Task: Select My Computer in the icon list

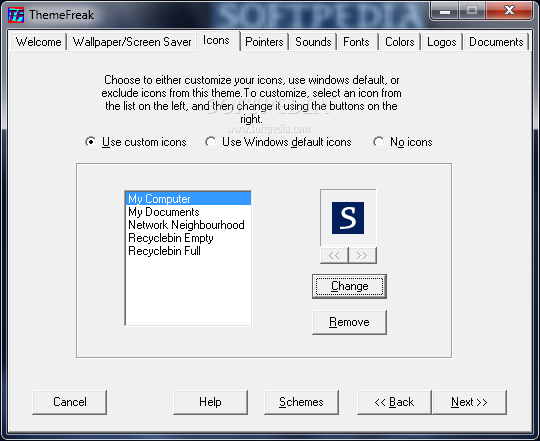Action: point(188,199)
